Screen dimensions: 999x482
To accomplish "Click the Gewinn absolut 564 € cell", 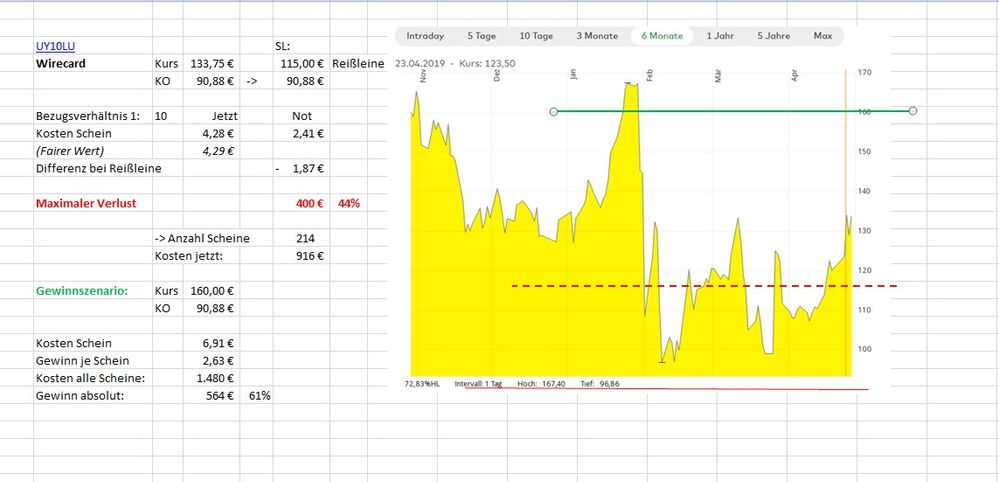I will point(211,395).
